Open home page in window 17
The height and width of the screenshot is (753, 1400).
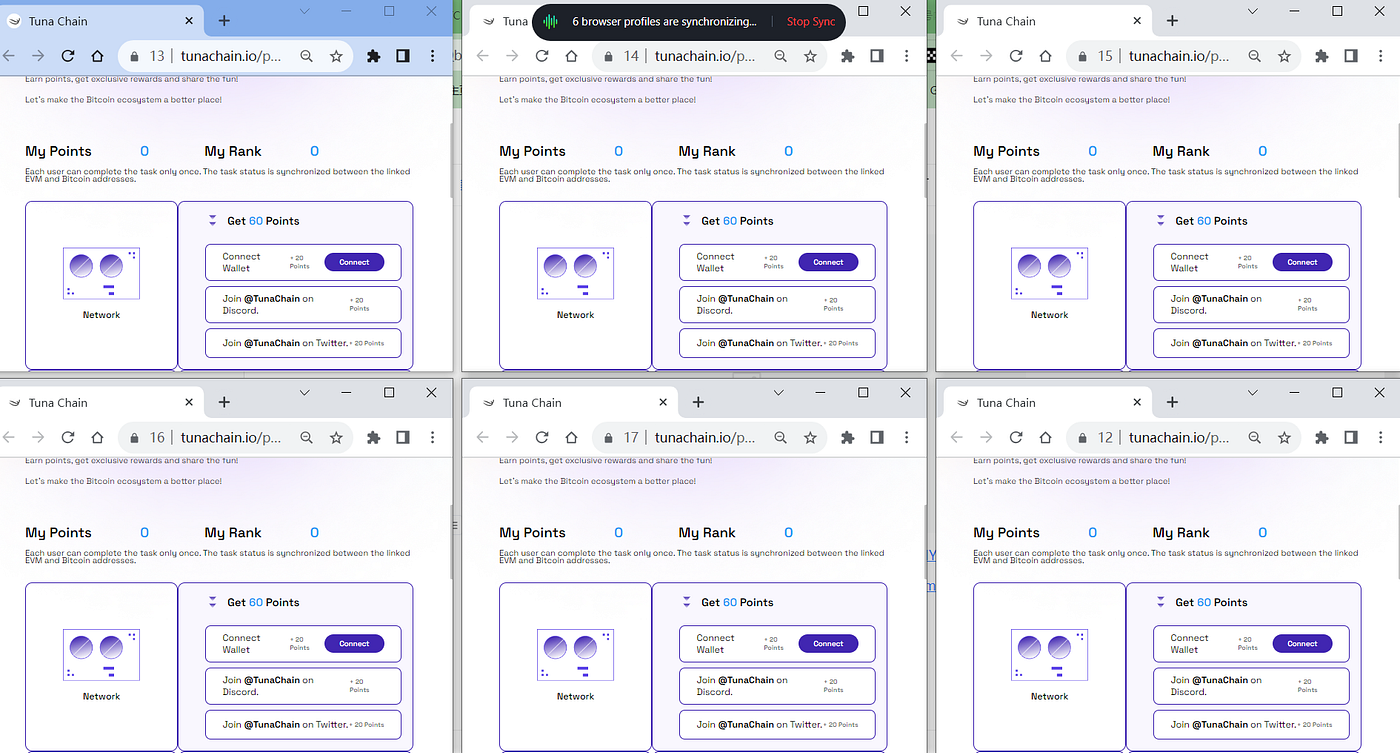[x=571, y=437]
